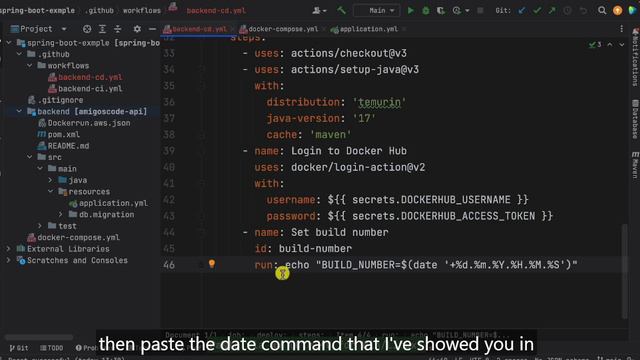
Task: Select Dockerrun.aws.json file
Action: click(89, 123)
